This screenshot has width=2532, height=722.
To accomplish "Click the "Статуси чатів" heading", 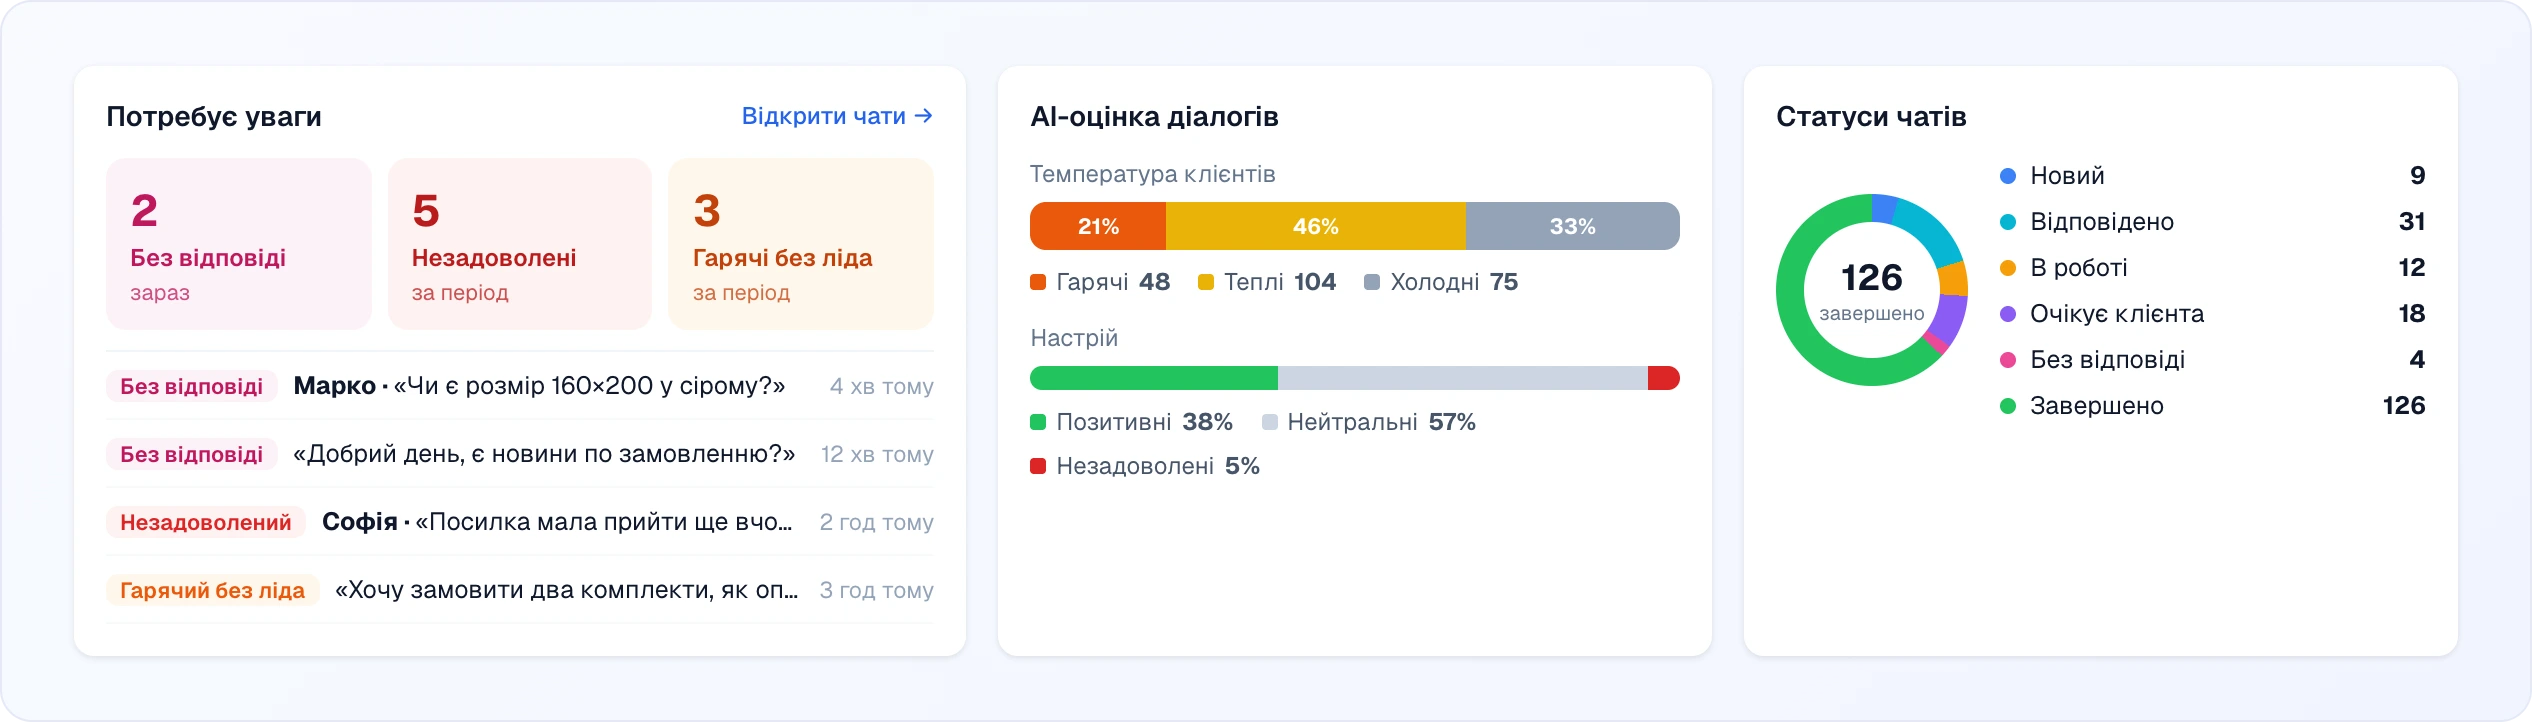I will pos(1871,117).
